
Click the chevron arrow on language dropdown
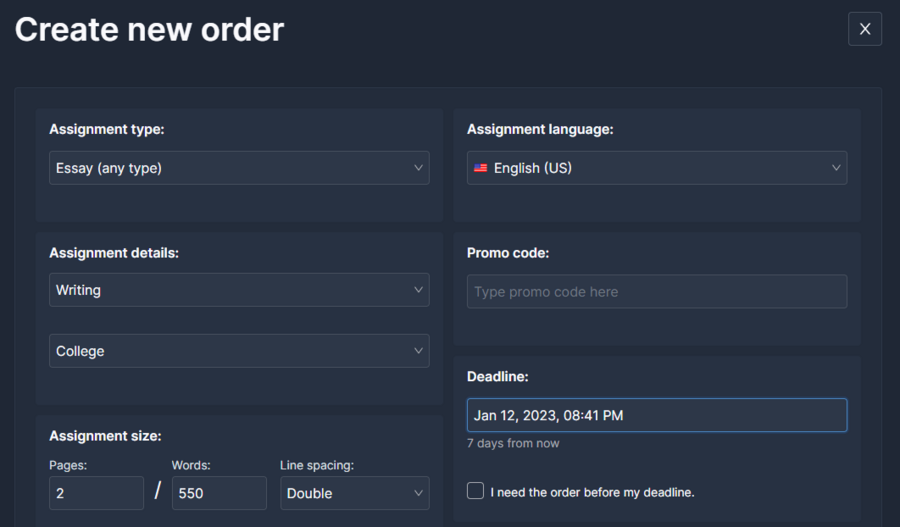(836, 168)
